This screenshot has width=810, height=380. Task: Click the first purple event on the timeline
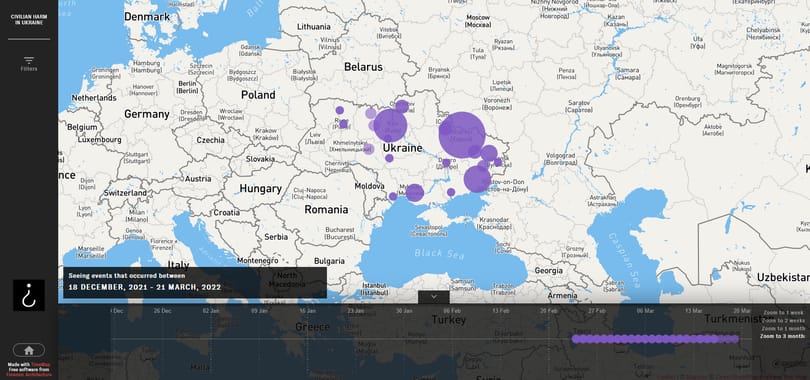[575, 339]
